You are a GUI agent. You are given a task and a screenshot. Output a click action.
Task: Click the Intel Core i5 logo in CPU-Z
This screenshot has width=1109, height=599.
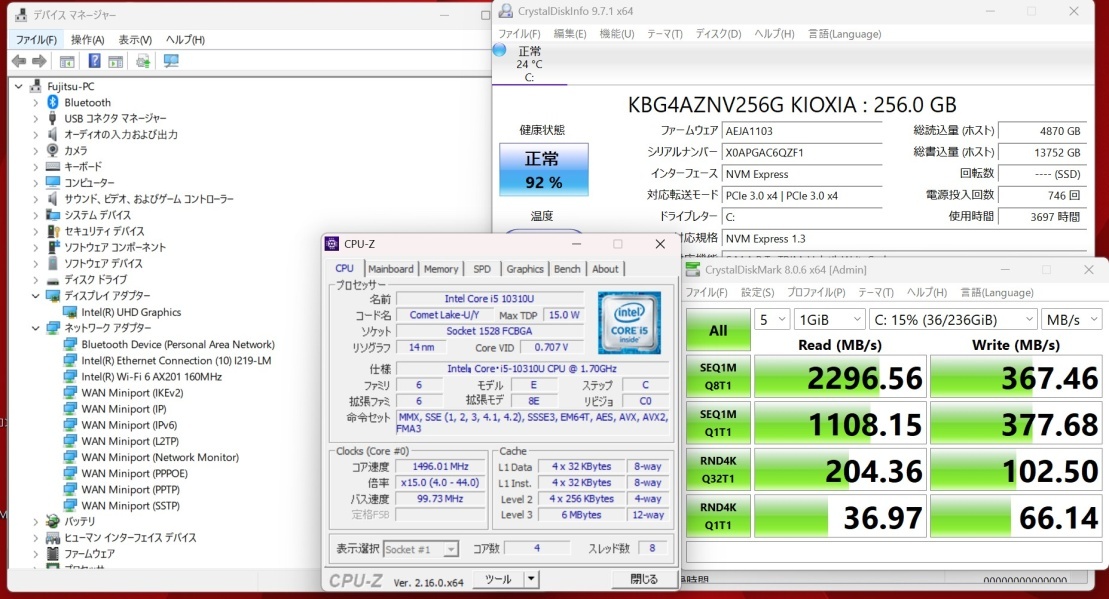coord(629,322)
